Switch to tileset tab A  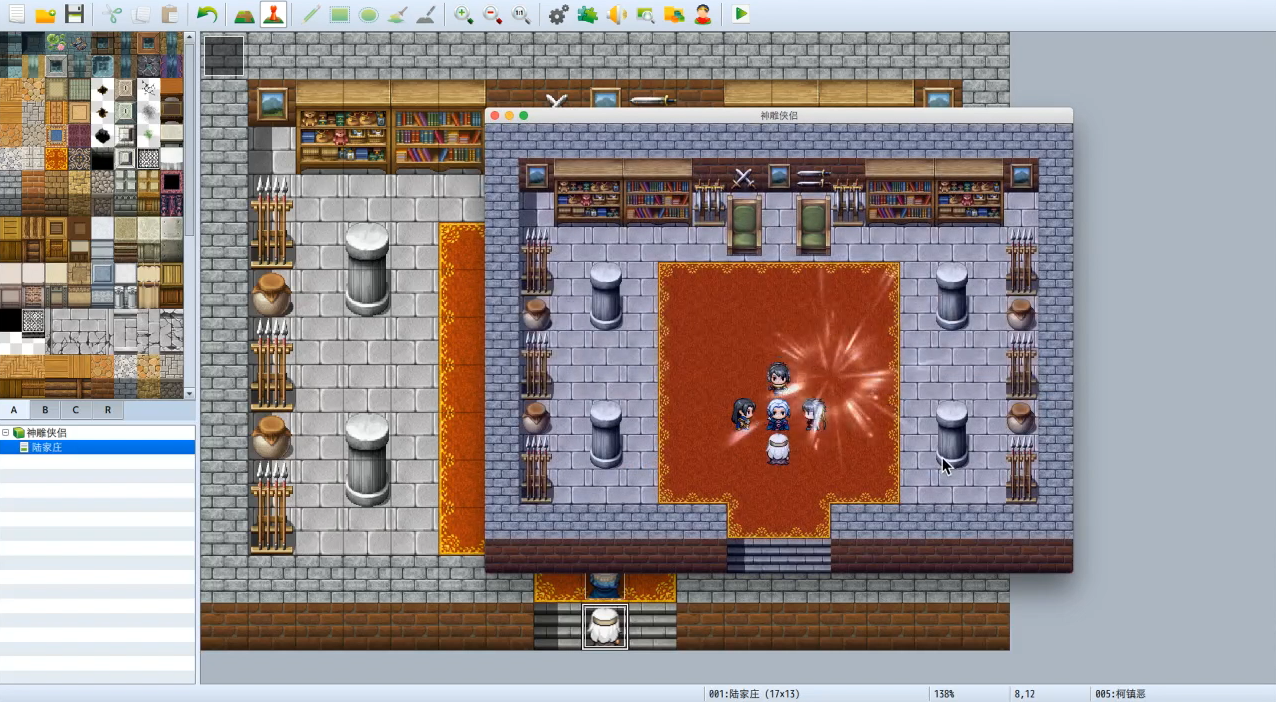click(14, 410)
